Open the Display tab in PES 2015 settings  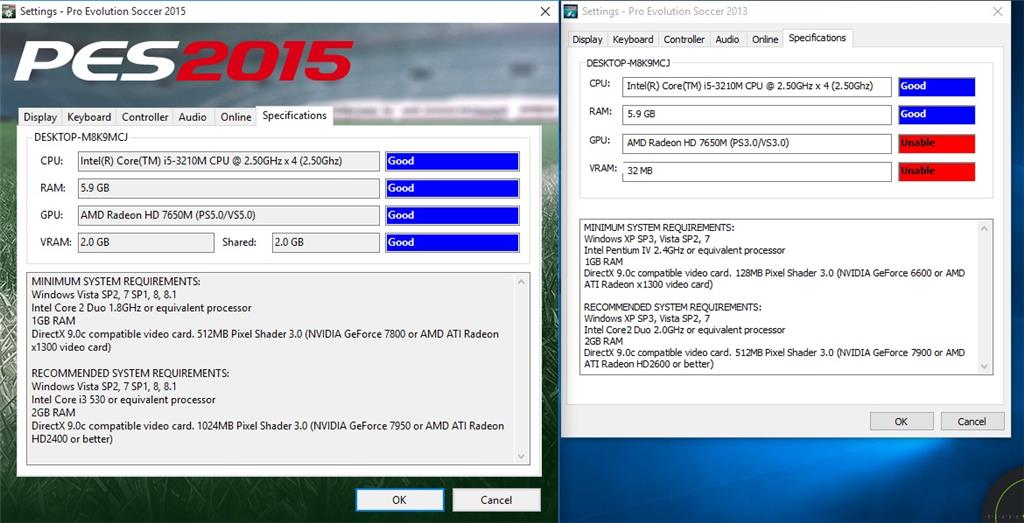coord(40,117)
